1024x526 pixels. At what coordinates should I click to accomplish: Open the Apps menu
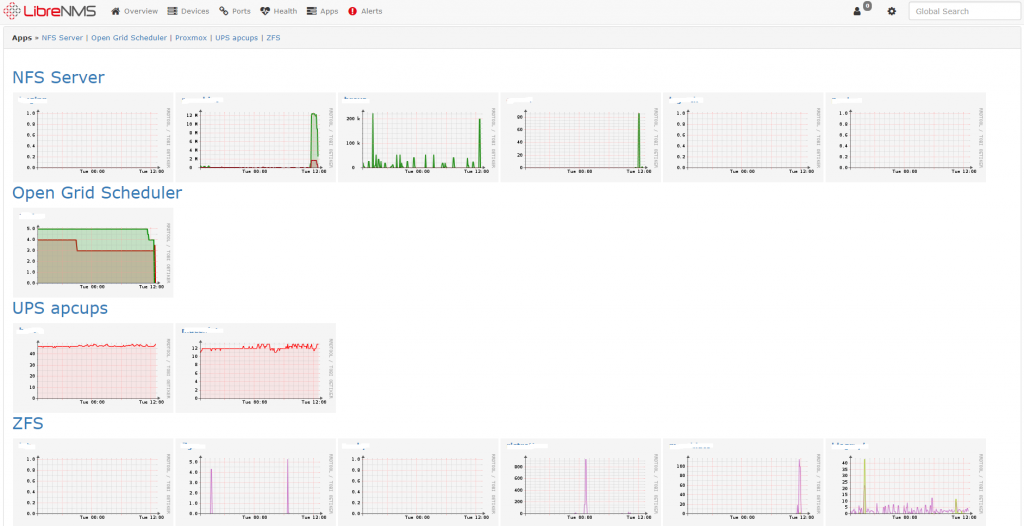[x=322, y=11]
